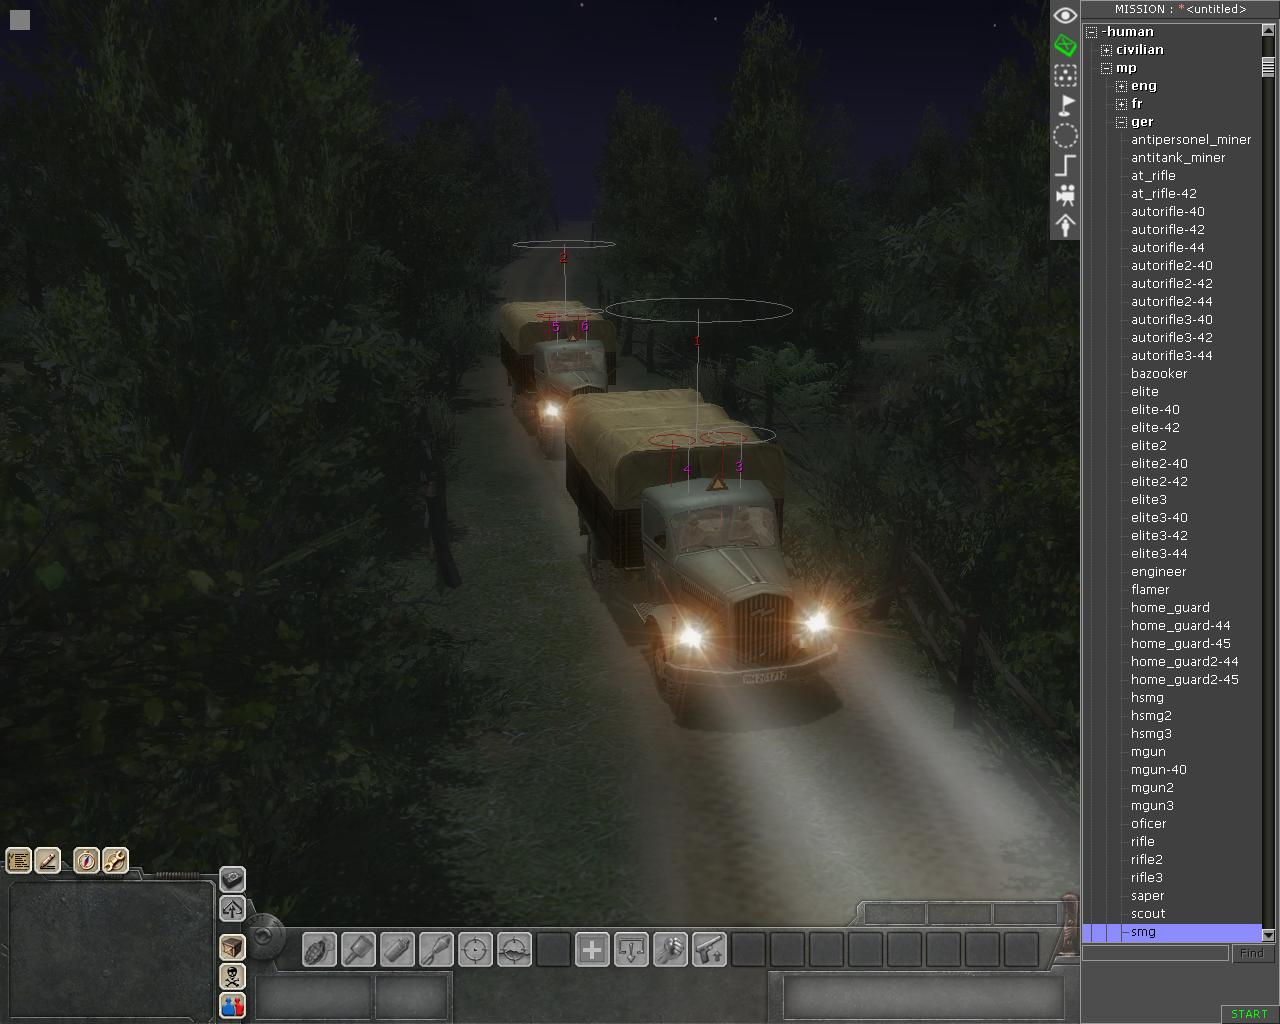Click the blue and red soldiers icon

point(232,1005)
